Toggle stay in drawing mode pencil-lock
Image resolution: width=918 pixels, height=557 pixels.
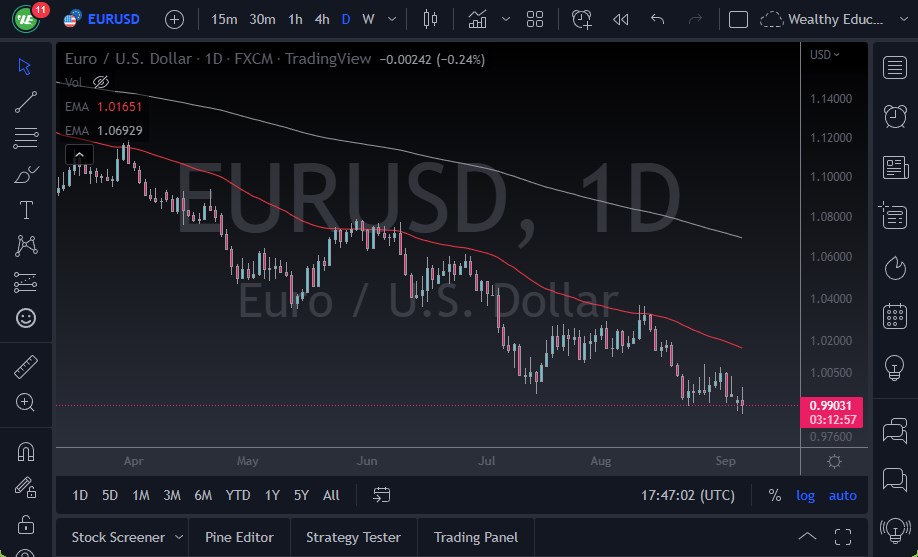point(25,487)
